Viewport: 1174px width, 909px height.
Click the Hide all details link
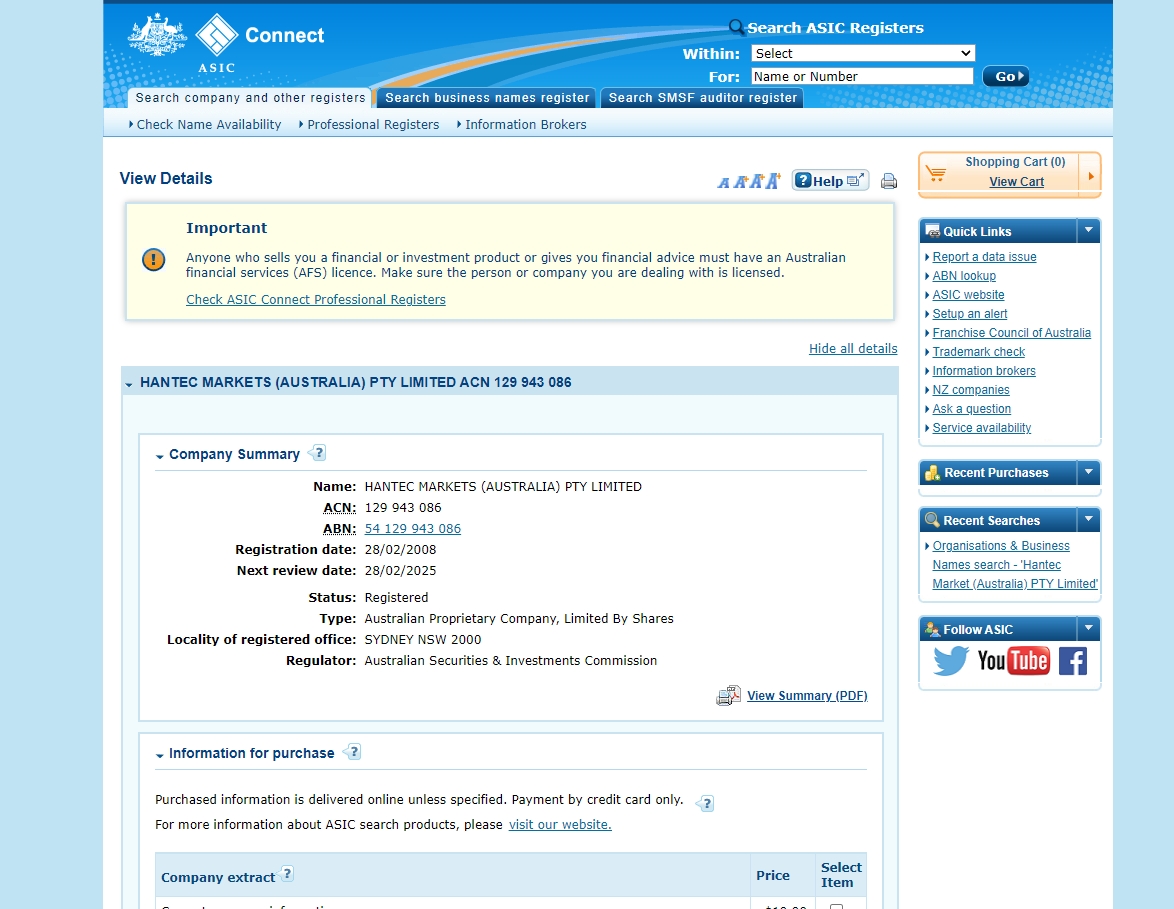[852, 349]
